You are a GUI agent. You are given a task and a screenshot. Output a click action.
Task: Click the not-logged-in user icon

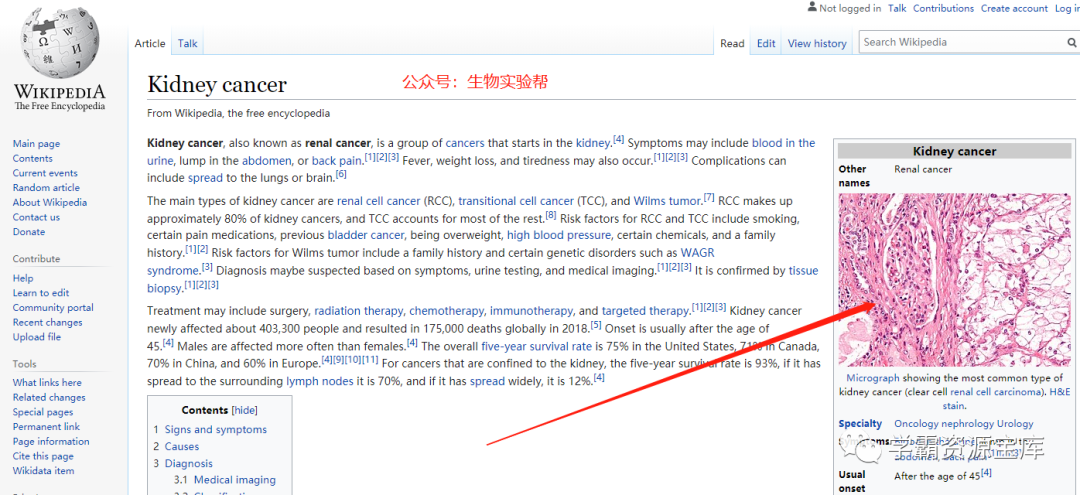click(x=812, y=8)
